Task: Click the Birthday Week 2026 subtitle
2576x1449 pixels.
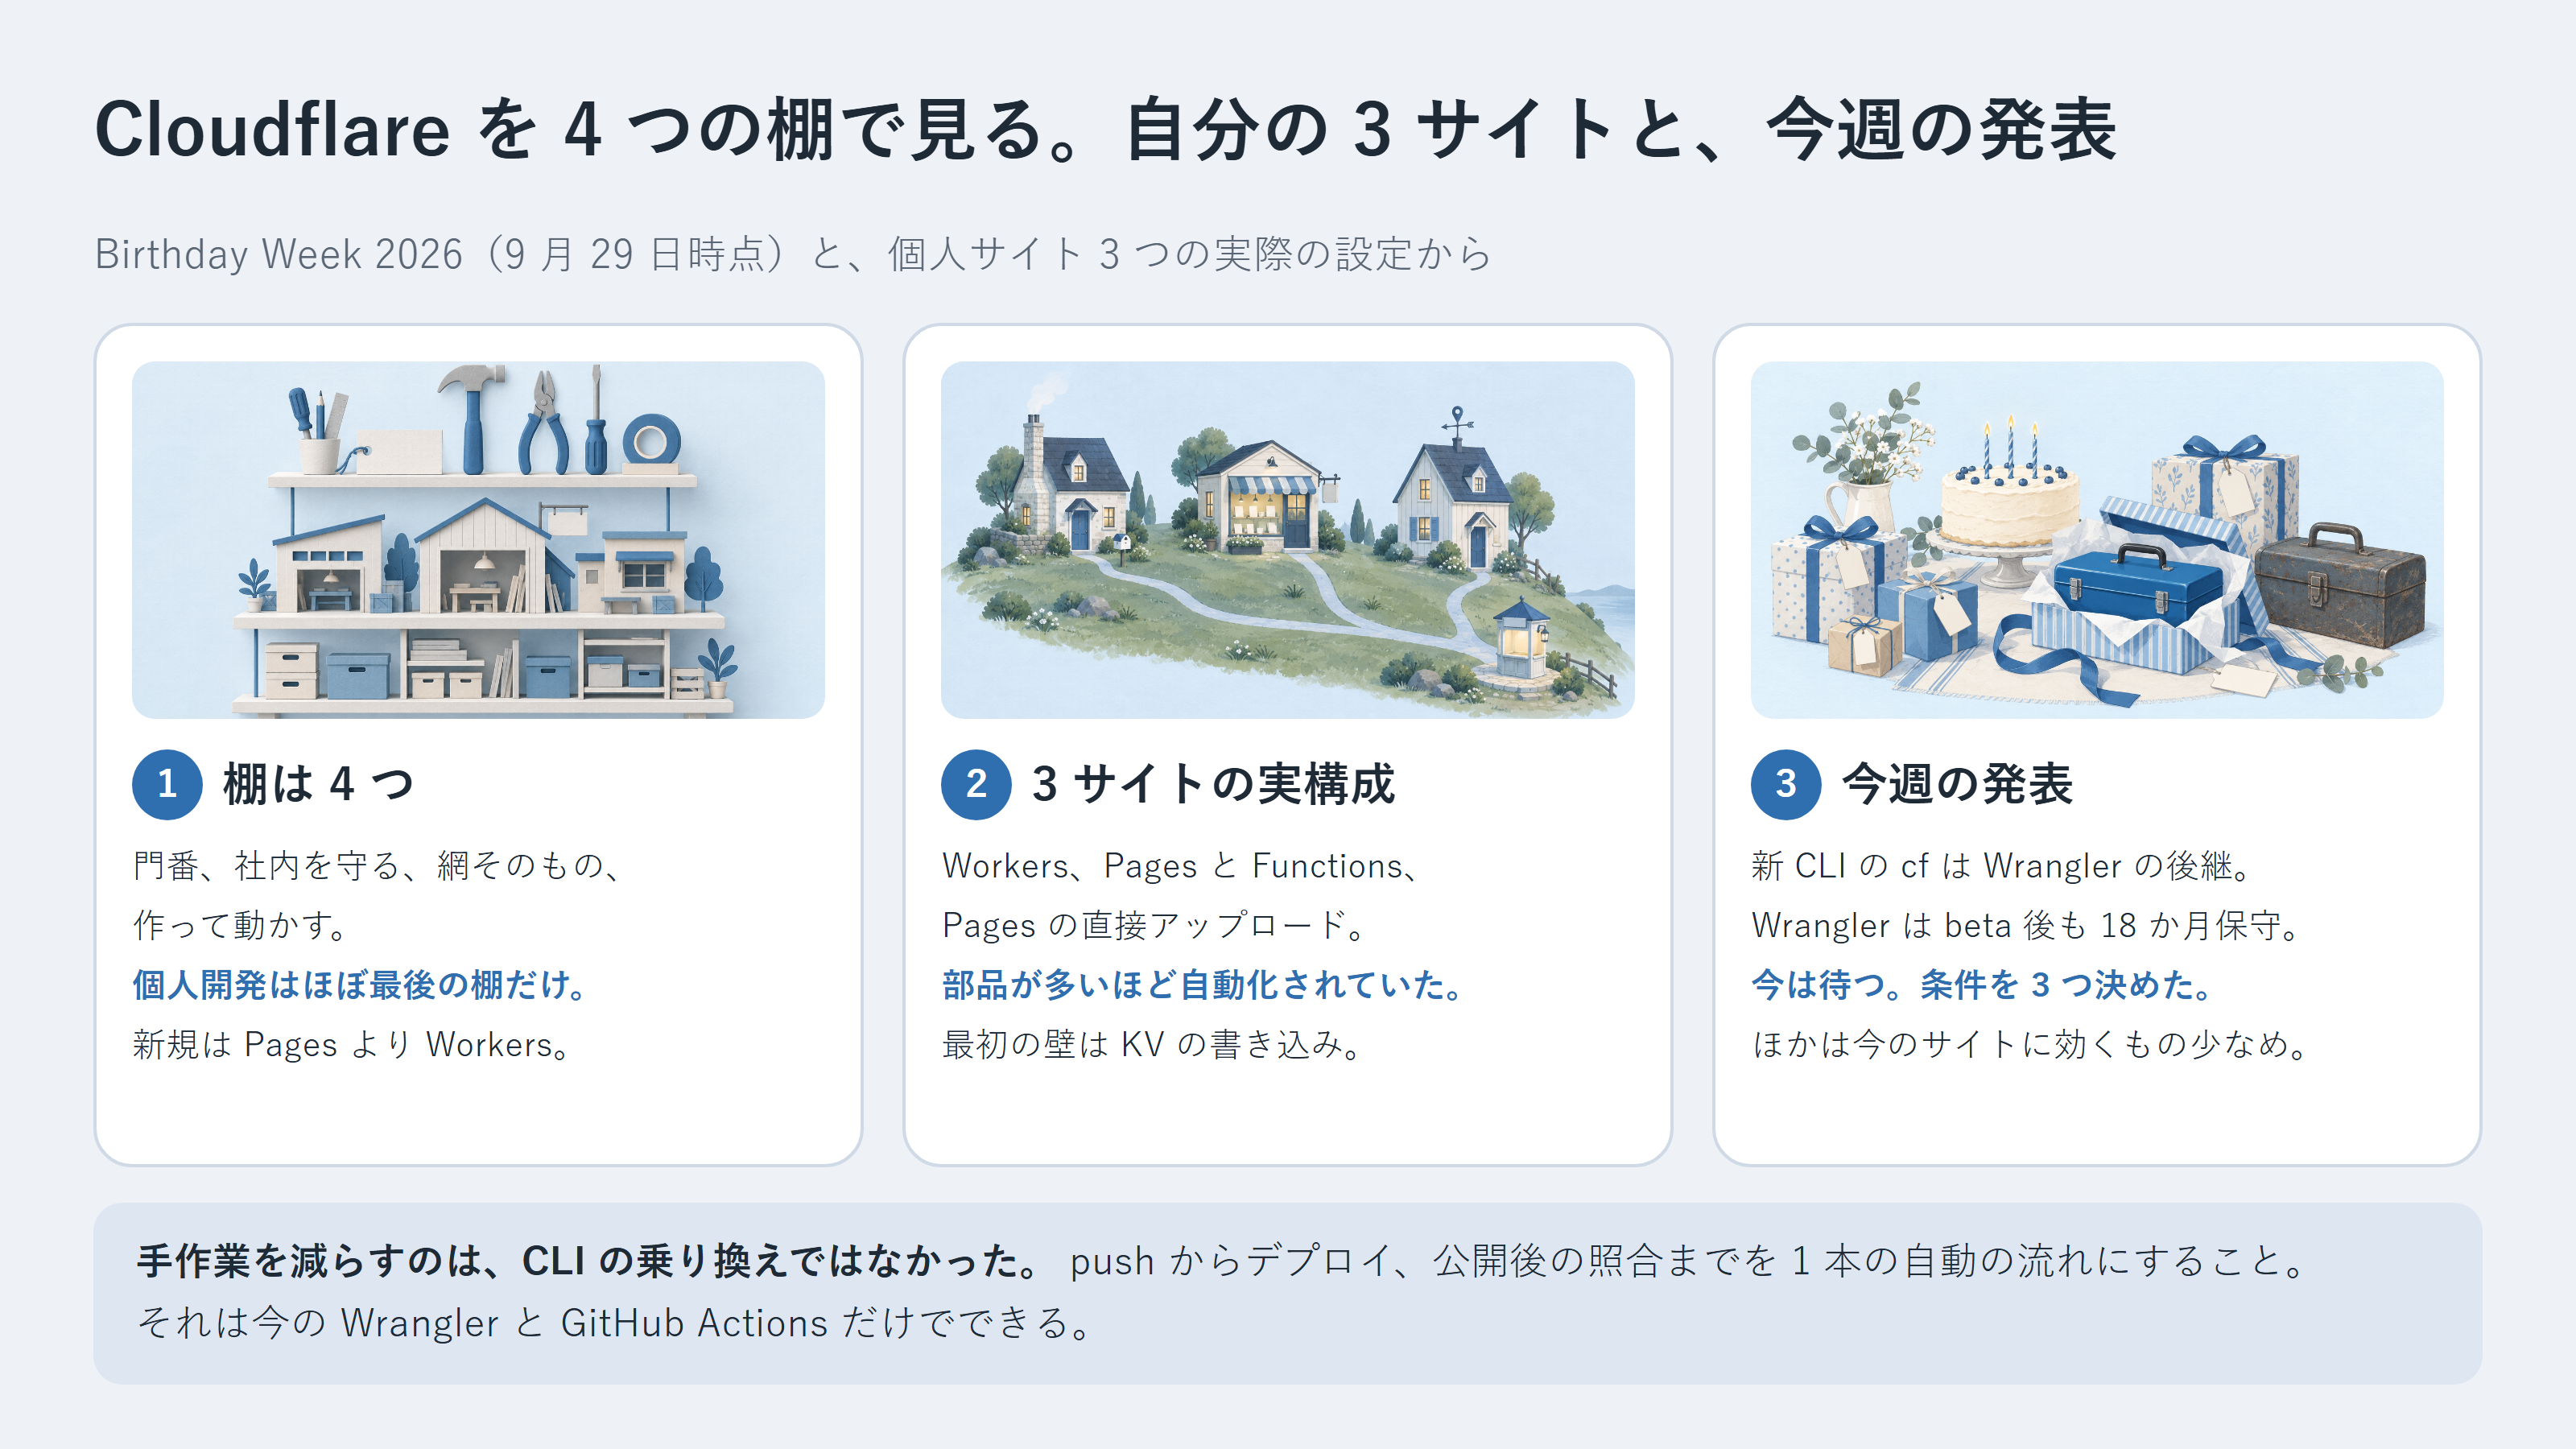Action: click(793, 254)
